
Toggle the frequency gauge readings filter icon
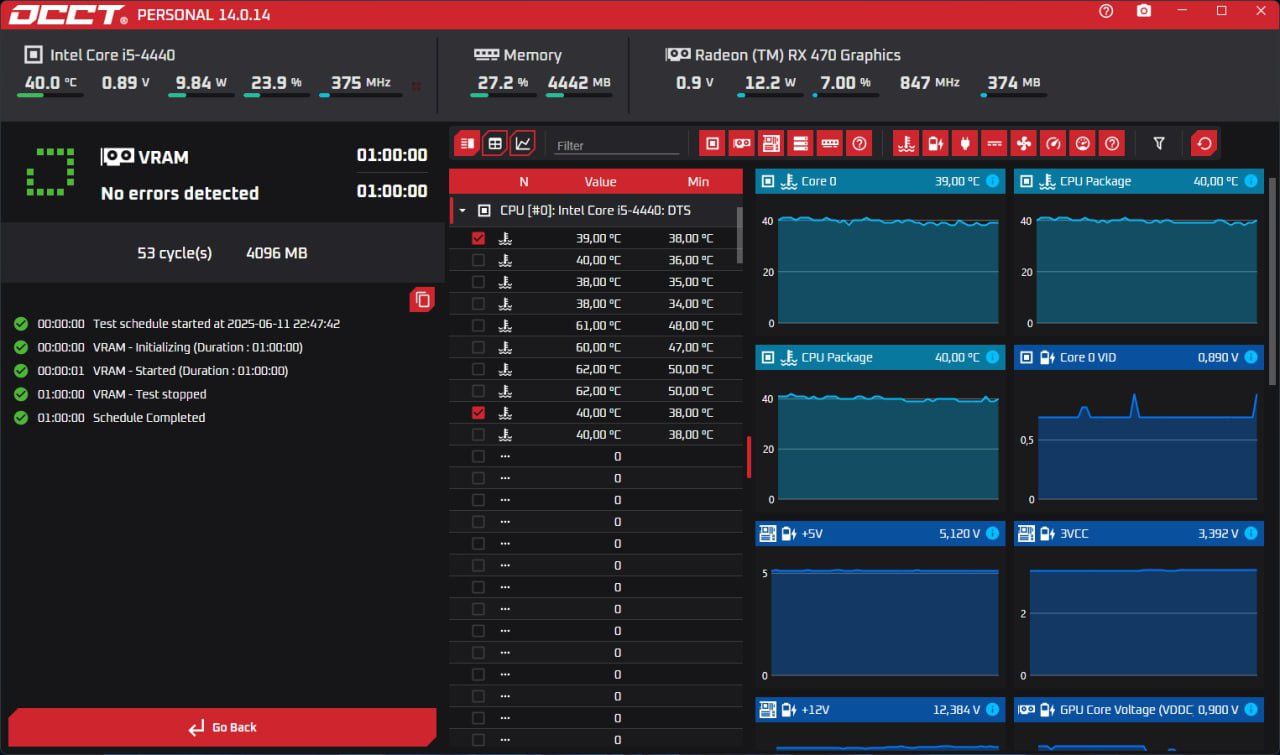coord(1052,143)
